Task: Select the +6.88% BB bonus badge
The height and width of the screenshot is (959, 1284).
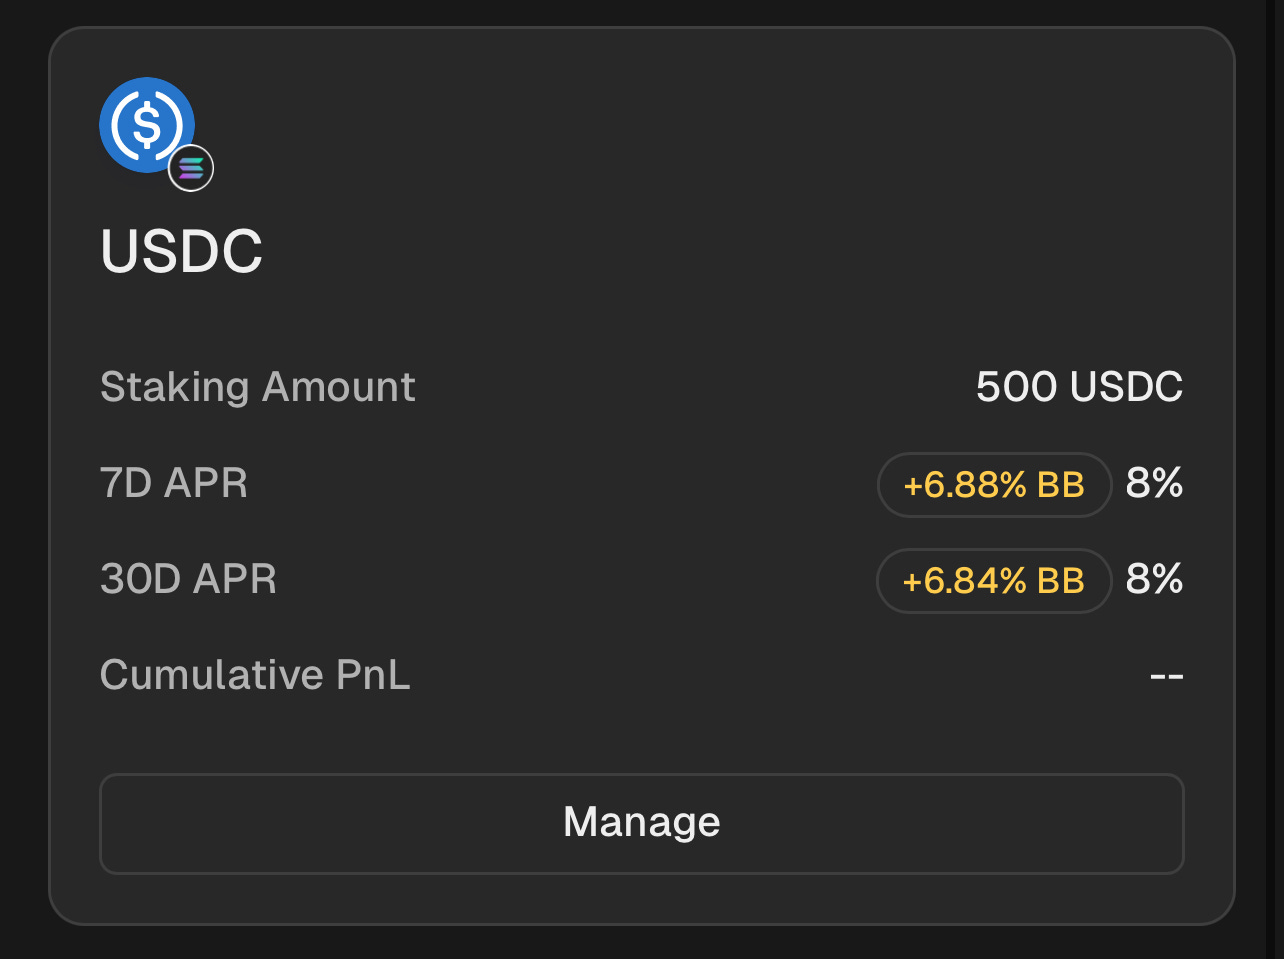Action: [994, 485]
